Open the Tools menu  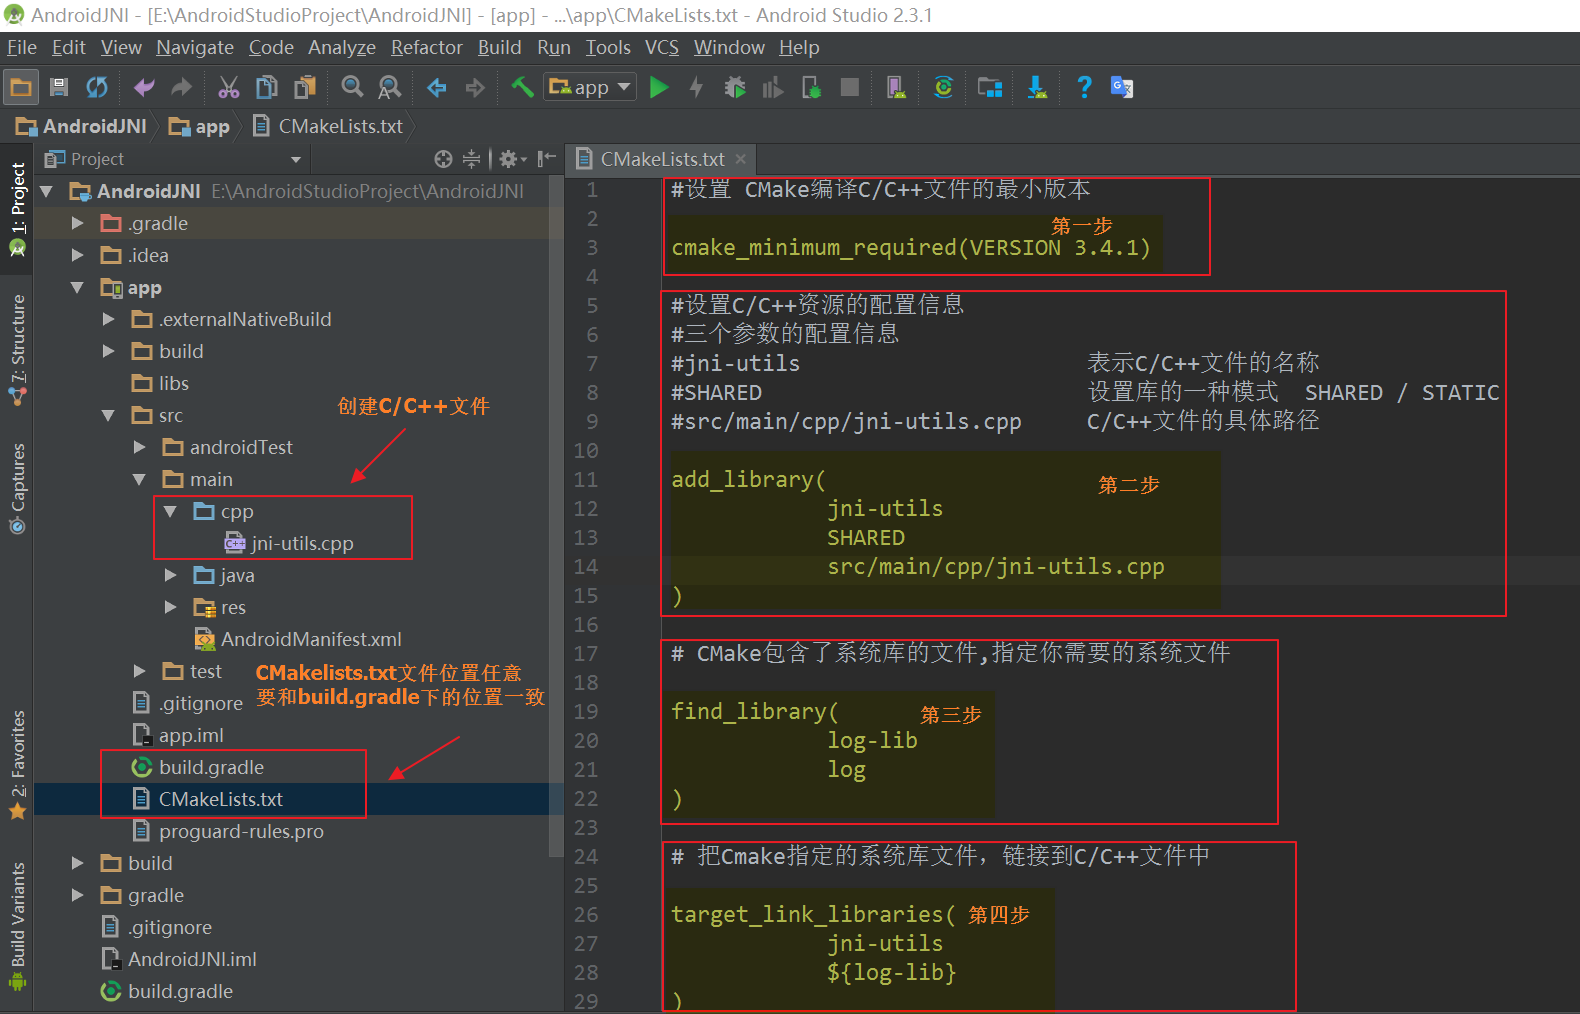pyautogui.click(x=608, y=47)
